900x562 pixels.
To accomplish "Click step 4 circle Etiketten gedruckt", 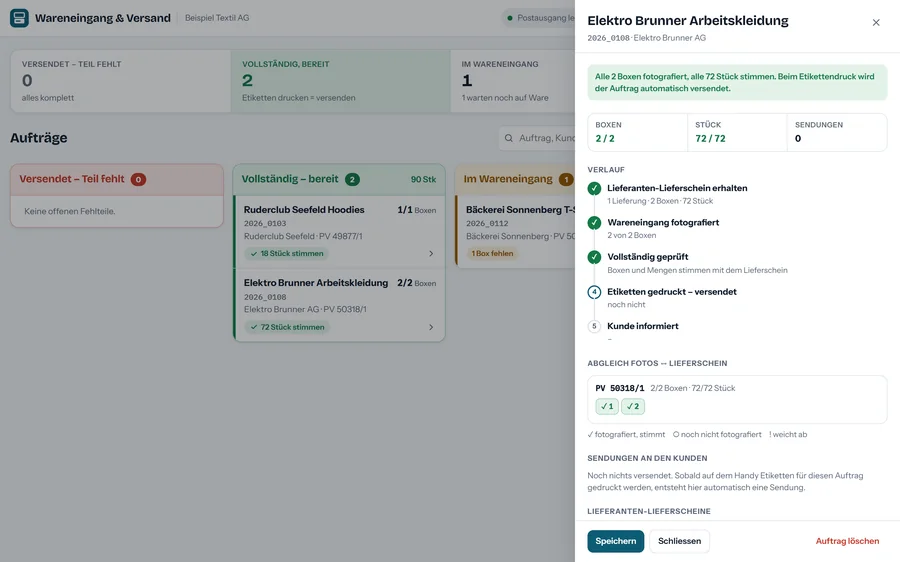I will [594, 292].
